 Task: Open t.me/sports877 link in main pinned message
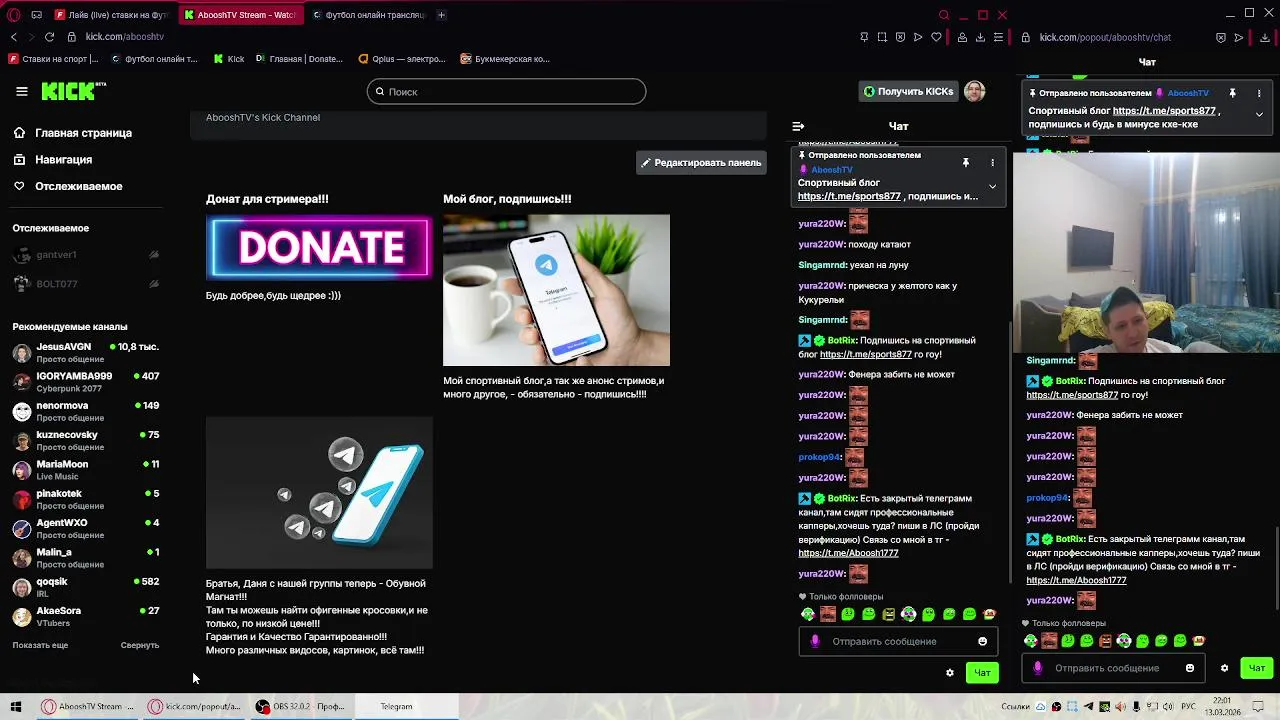(x=849, y=197)
